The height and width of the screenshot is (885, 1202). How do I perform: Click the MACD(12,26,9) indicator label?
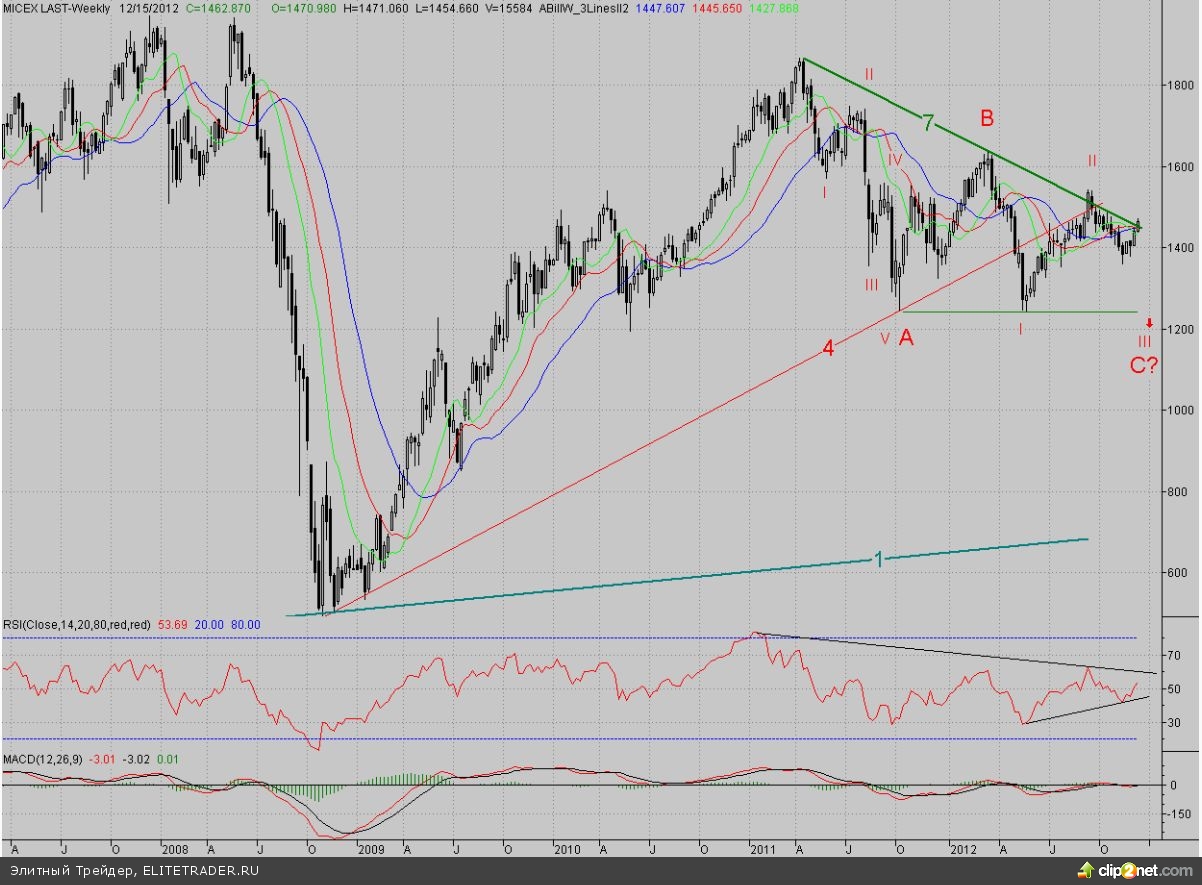pyautogui.click(x=41, y=763)
